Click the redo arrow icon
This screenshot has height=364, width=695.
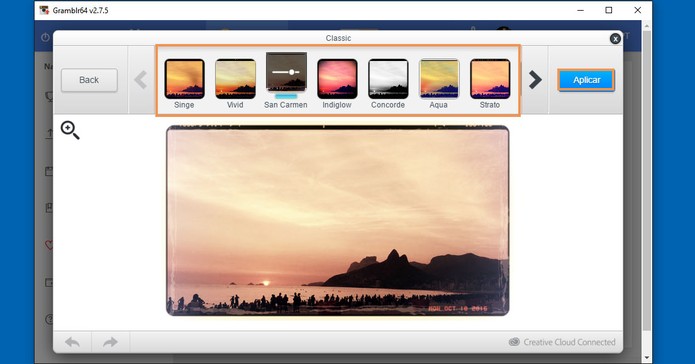(x=110, y=342)
